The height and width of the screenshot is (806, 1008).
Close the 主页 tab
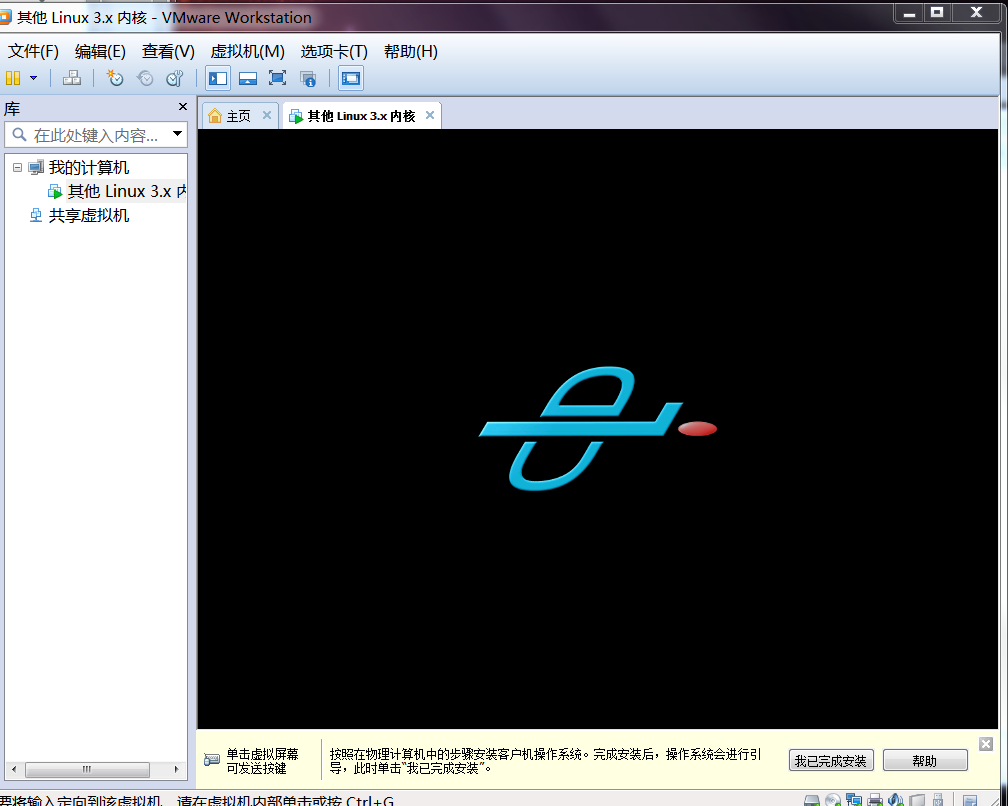coord(267,115)
